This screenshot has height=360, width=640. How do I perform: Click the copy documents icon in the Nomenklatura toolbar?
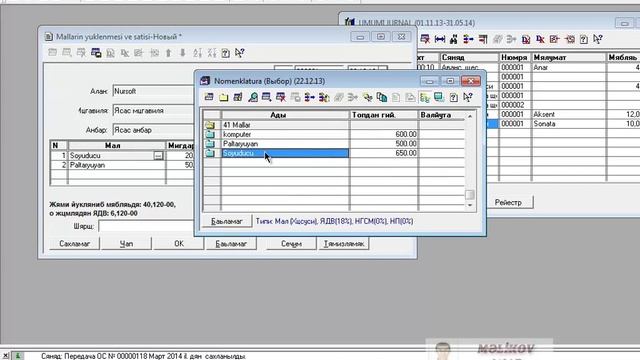point(382,97)
